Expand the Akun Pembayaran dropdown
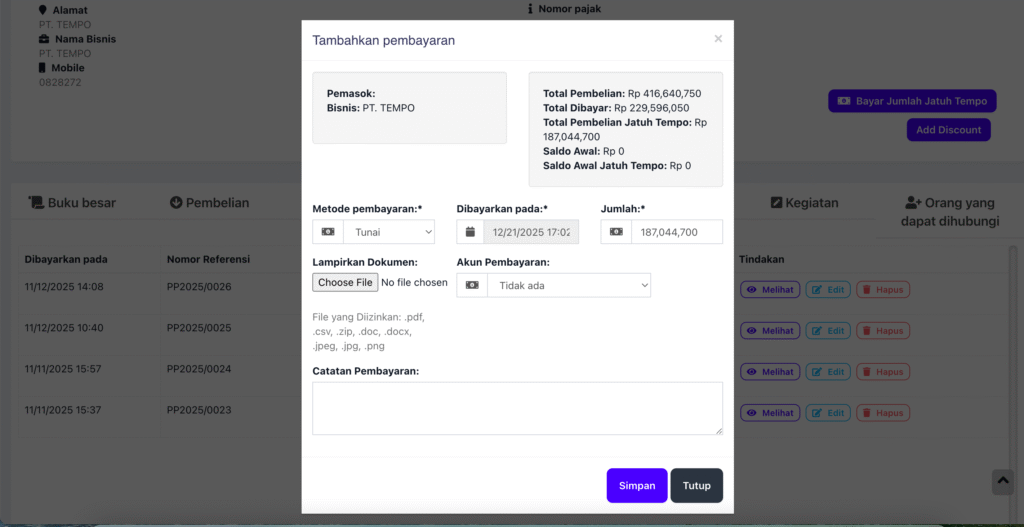Image resolution: width=1024 pixels, height=527 pixels. [x=568, y=285]
